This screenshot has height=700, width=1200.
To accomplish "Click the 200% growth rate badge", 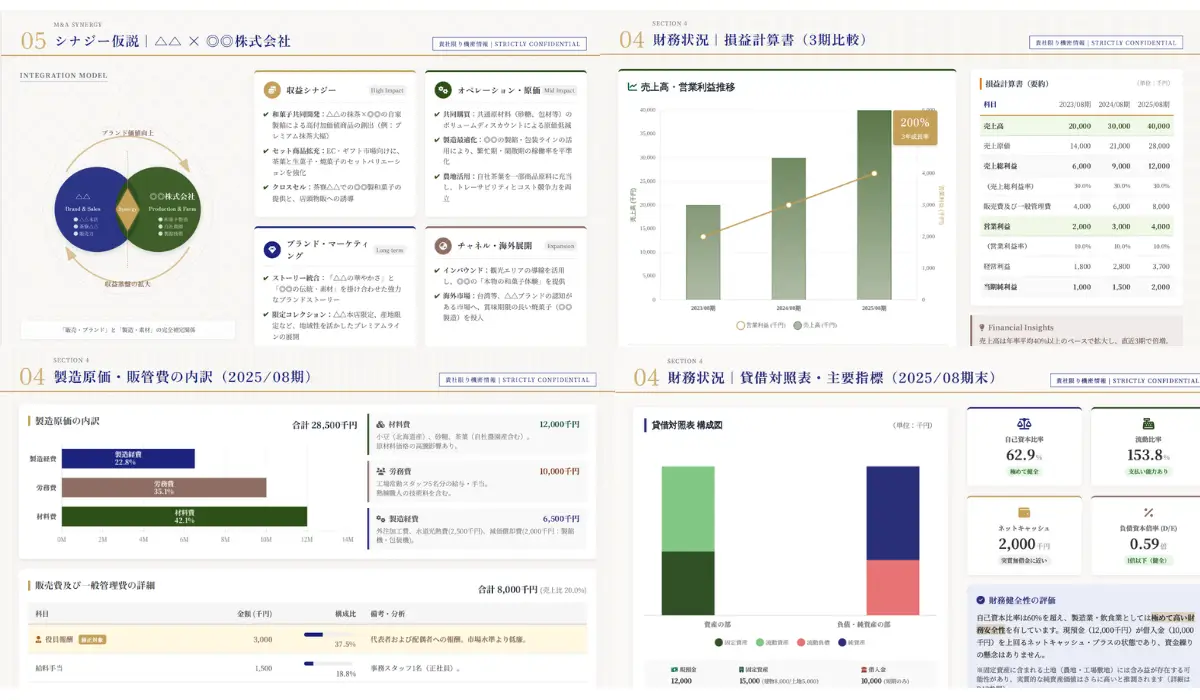I will tap(915, 127).
